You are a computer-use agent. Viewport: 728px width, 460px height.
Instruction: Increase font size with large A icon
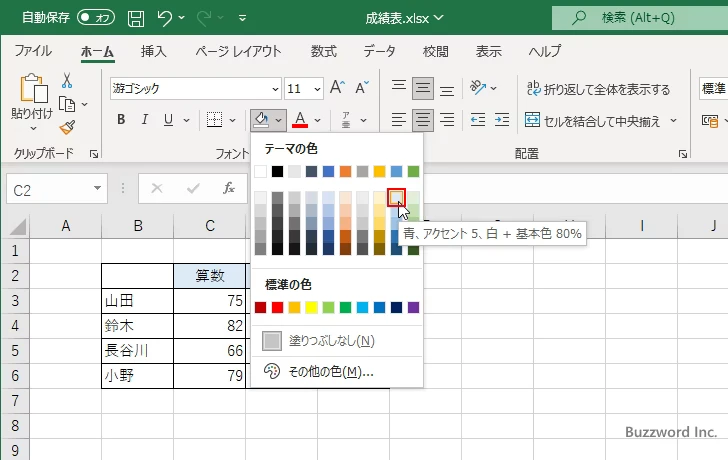tap(338, 87)
